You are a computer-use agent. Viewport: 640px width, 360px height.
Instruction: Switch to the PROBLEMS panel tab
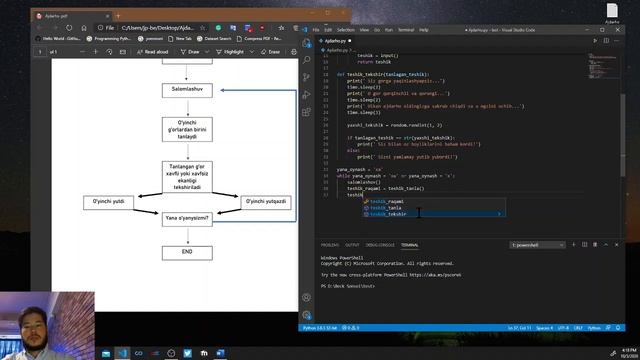tap(330, 245)
